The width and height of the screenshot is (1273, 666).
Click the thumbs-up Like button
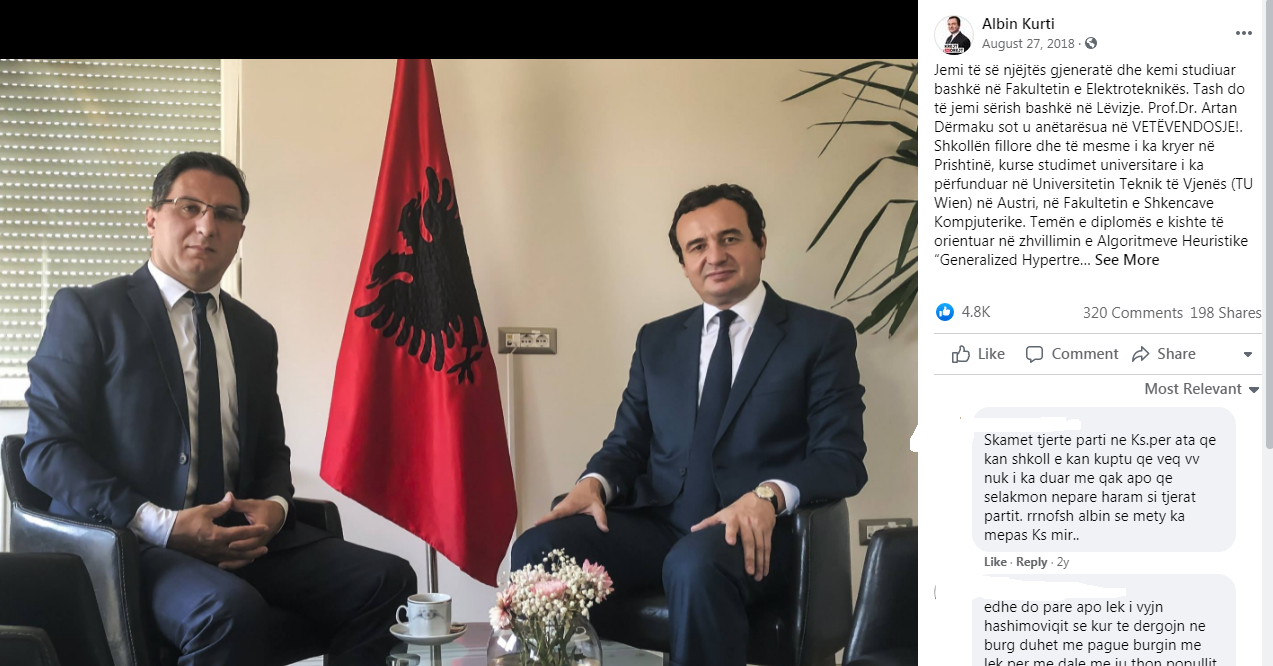978,354
